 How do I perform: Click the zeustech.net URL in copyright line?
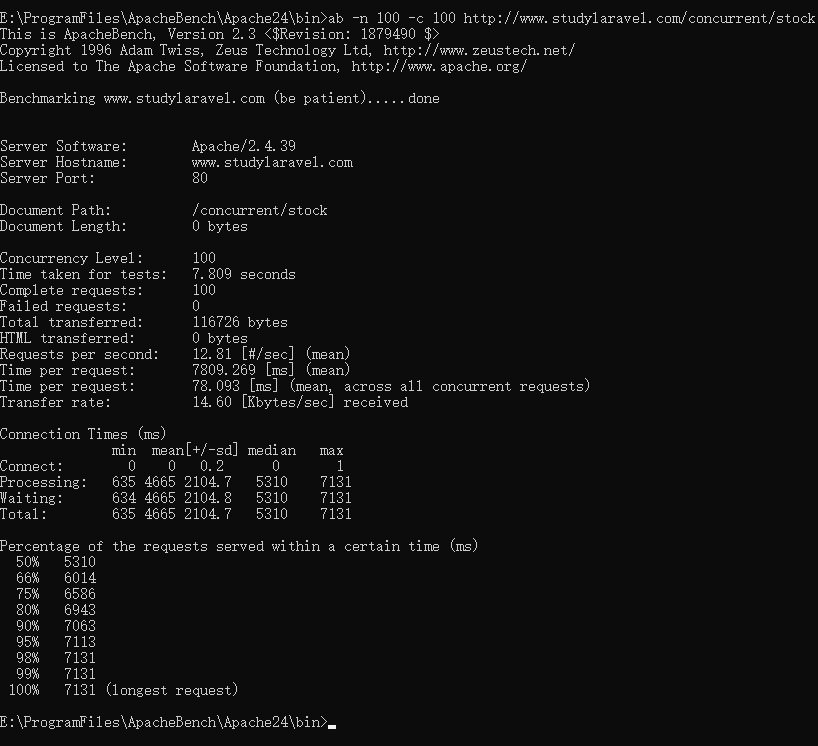[479, 51]
